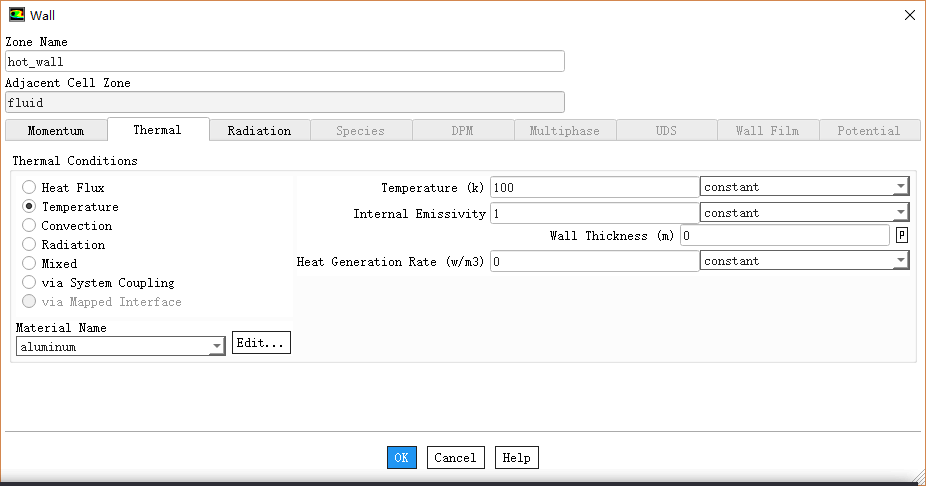Image resolution: width=926 pixels, height=486 pixels.
Task: Click the Wall Thickness parameter P button
Action: [x=902, y=235]
